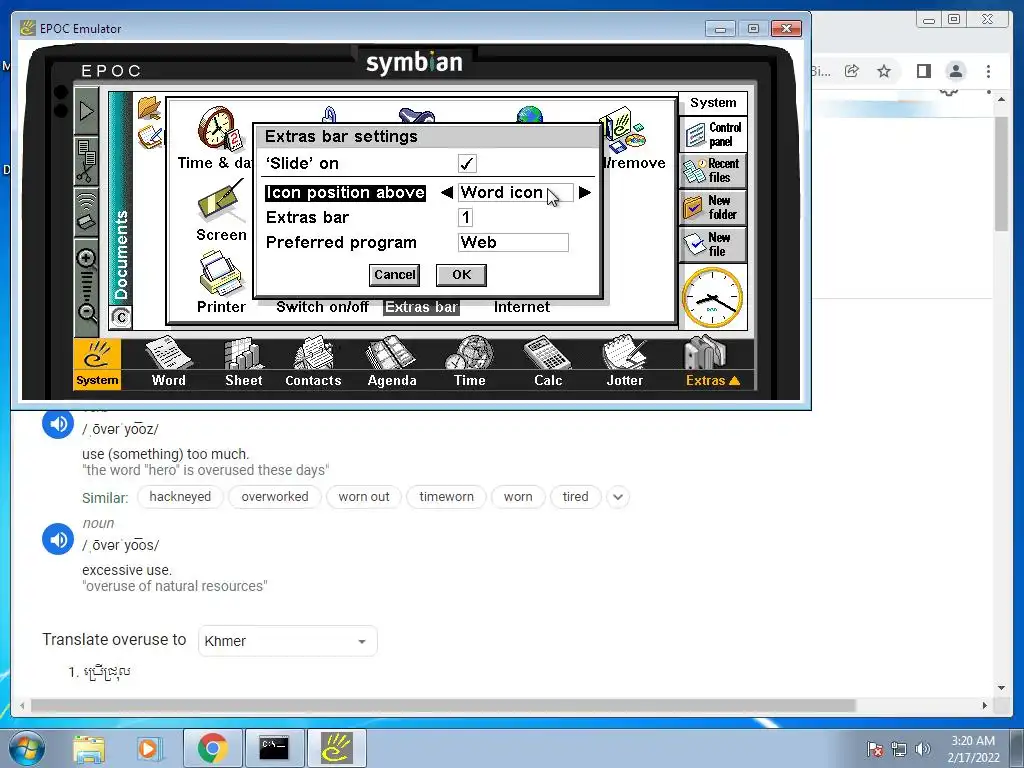Select the Internet control panel item
The height and width of the screenshot is (768, 1024).
[x=522, y=307]
